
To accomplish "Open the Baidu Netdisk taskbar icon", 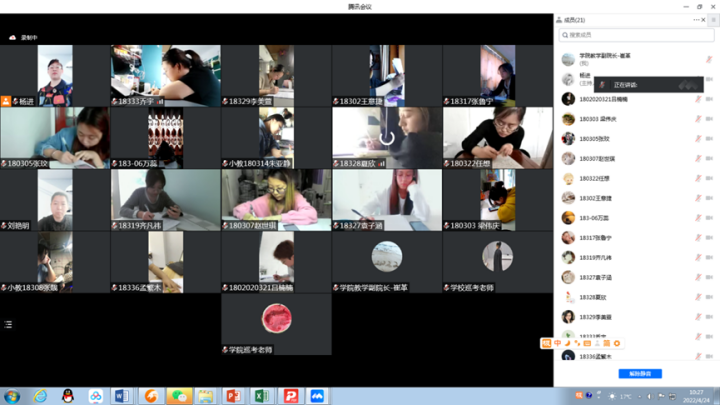I will 96,396.
